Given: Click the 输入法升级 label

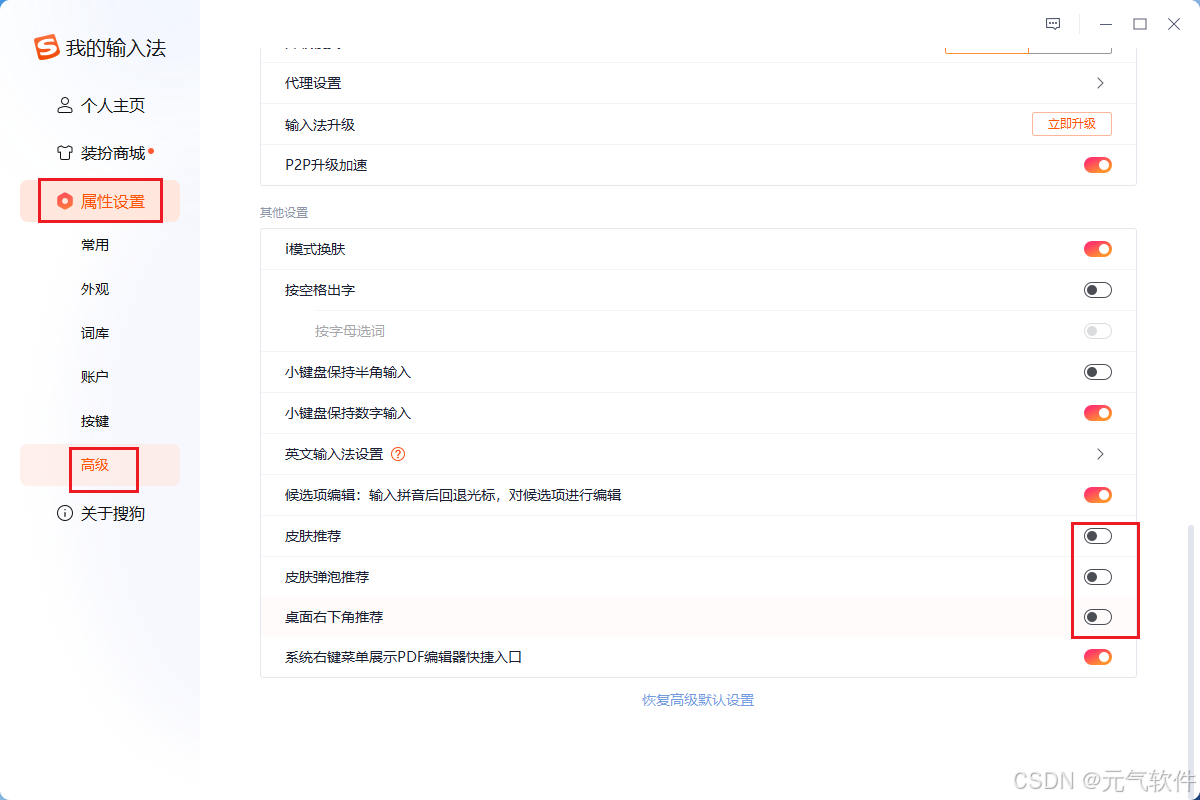Looking at the screenshot, I should coord(320,125).
